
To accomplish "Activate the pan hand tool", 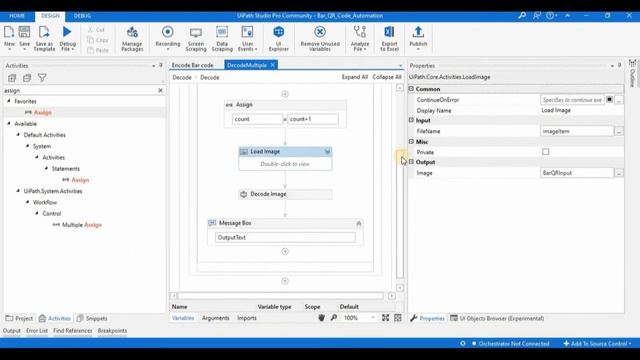I will tap(322, 318).
